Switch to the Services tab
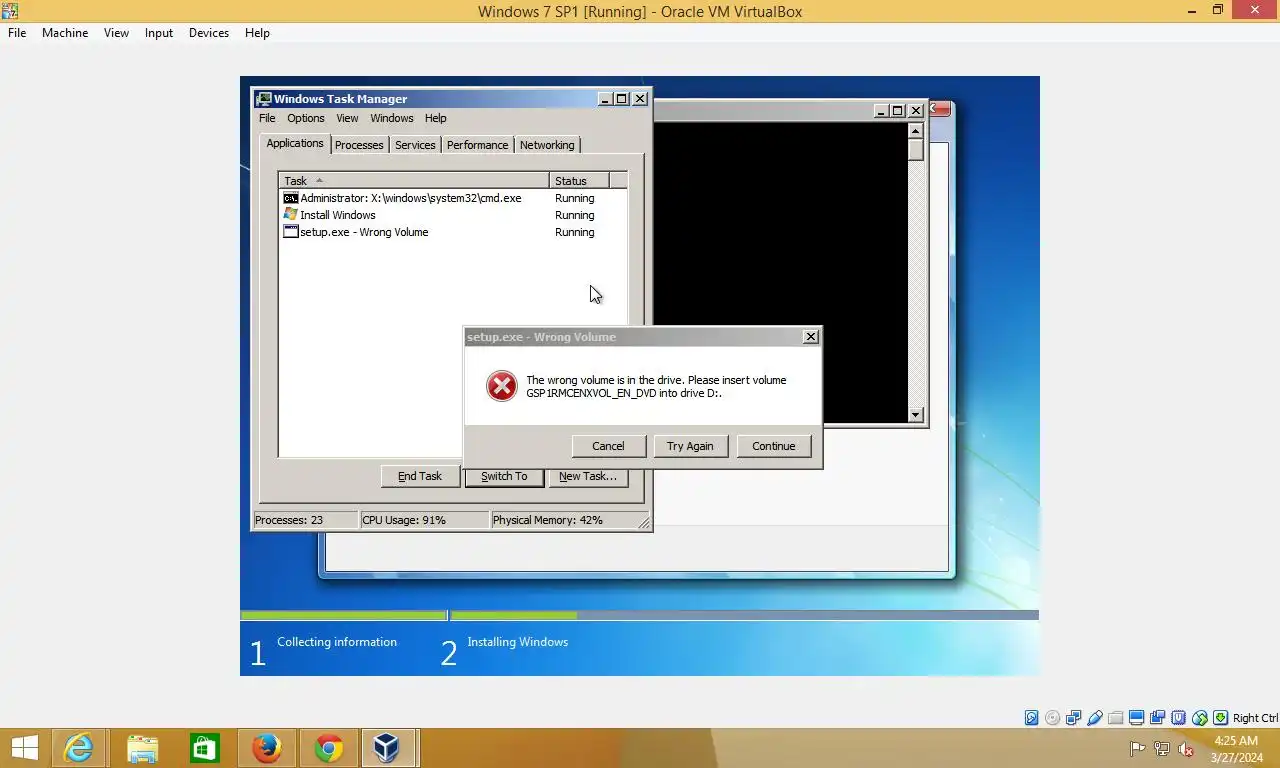Screen dimensions: 1280x768 click(x=415, y=145)
